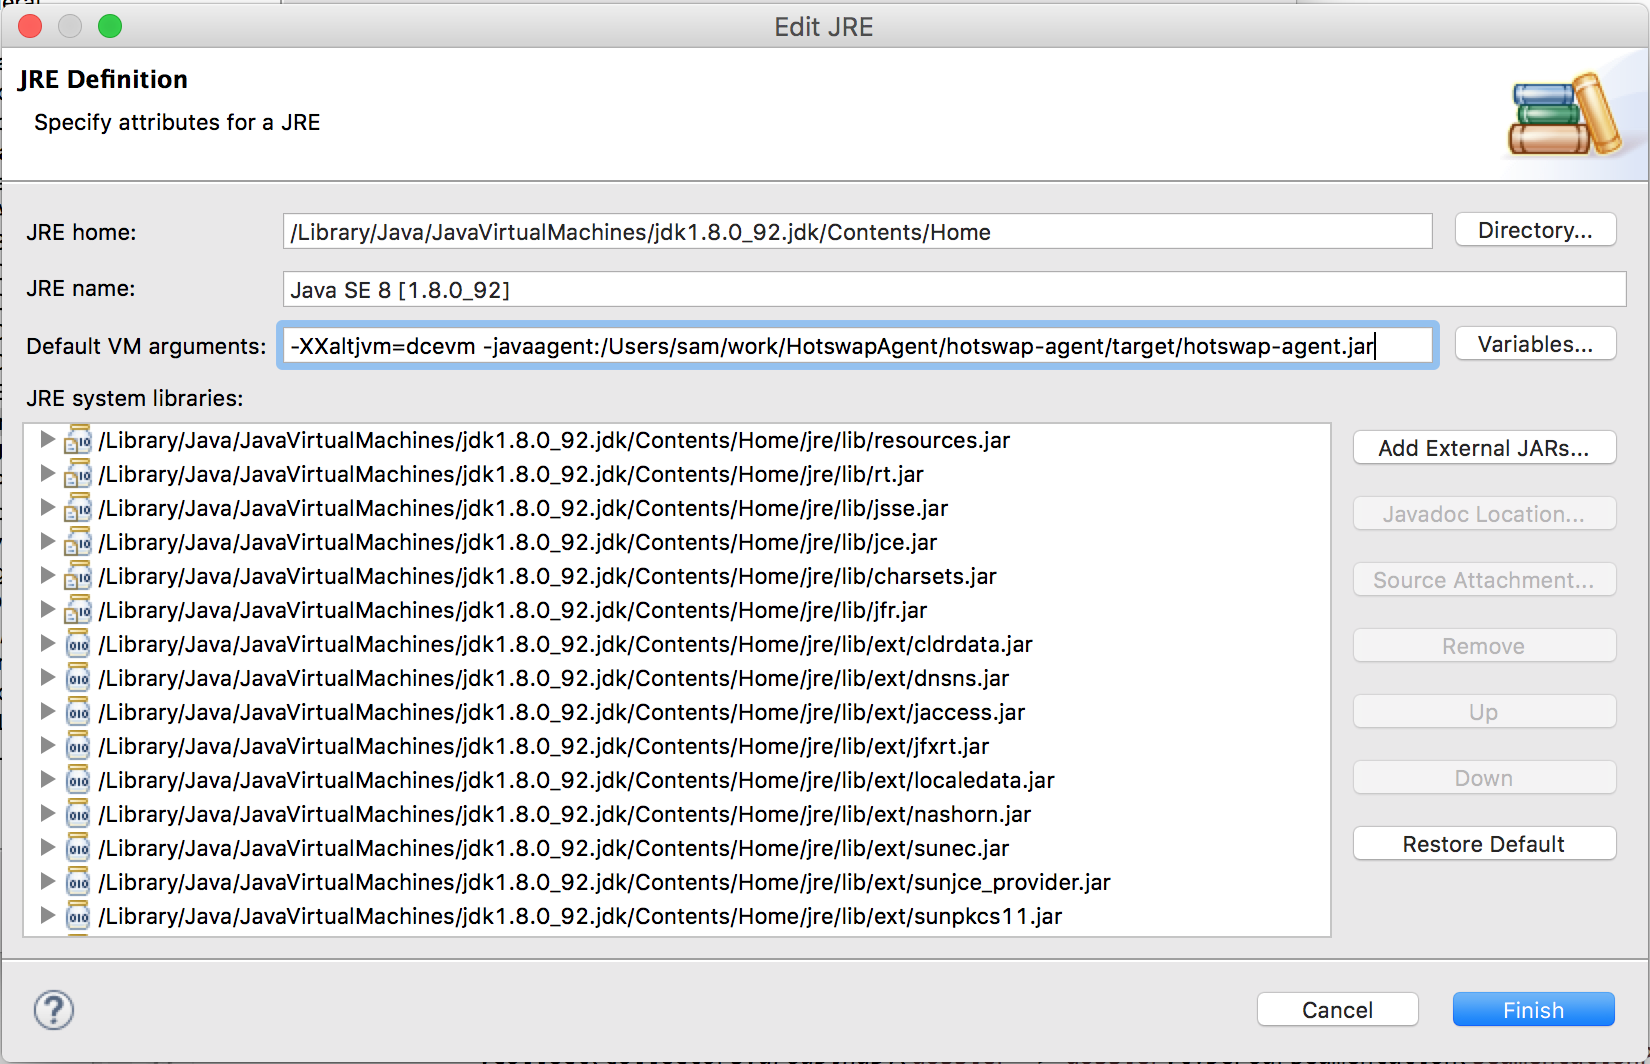Click the jar icon beside jfxrt.jar

pos(78,747)
